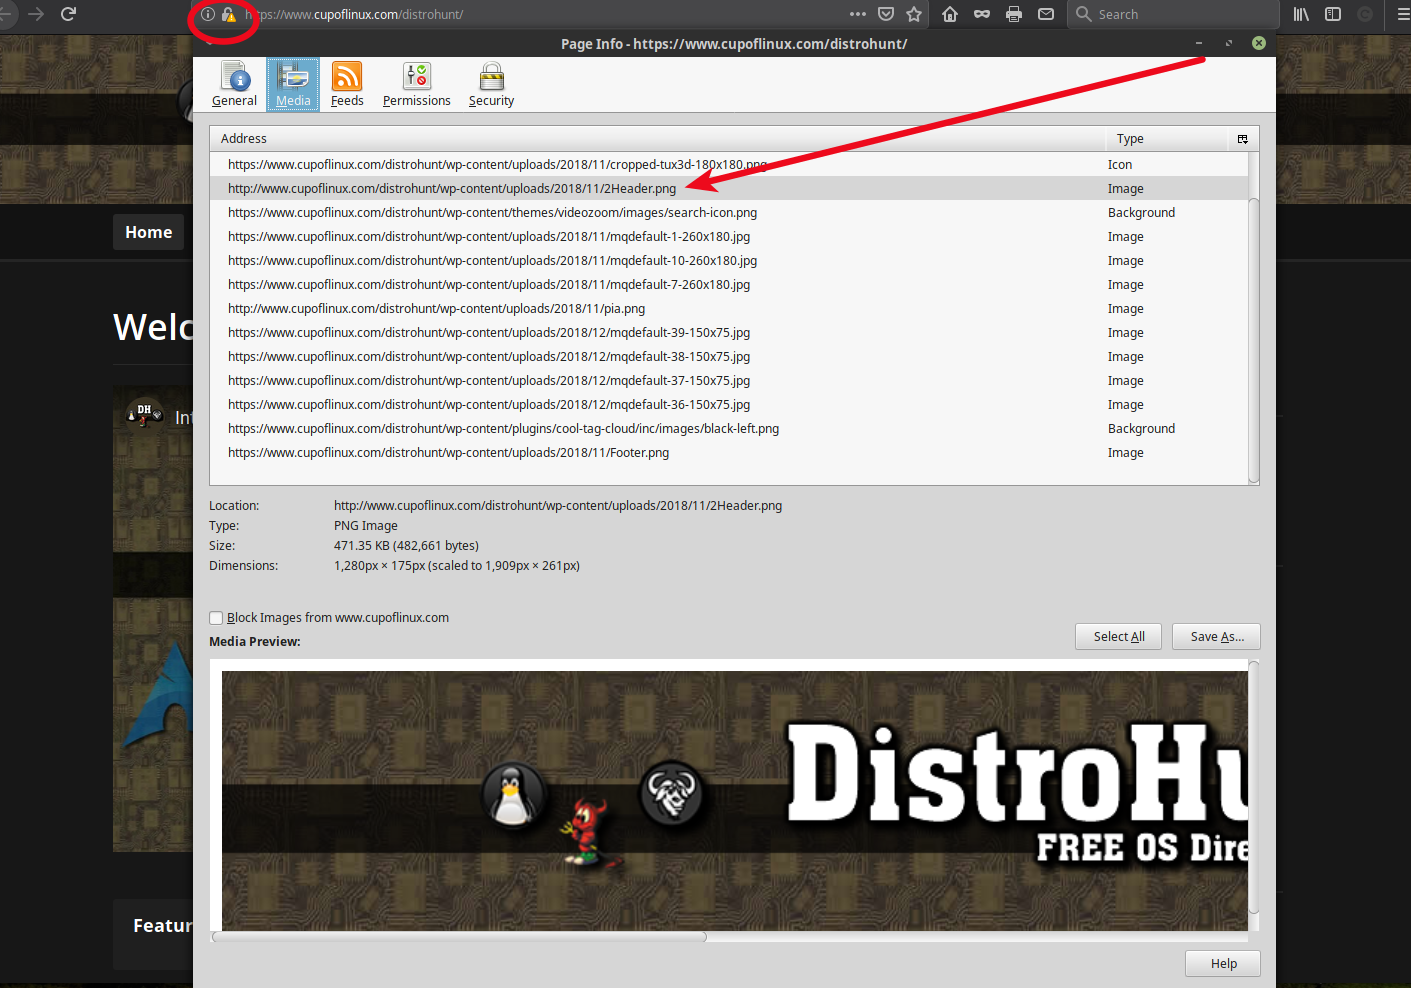
Task: Toggle the sidebar icon in Firefox toolbar
Action: (x=1333, y=14)
